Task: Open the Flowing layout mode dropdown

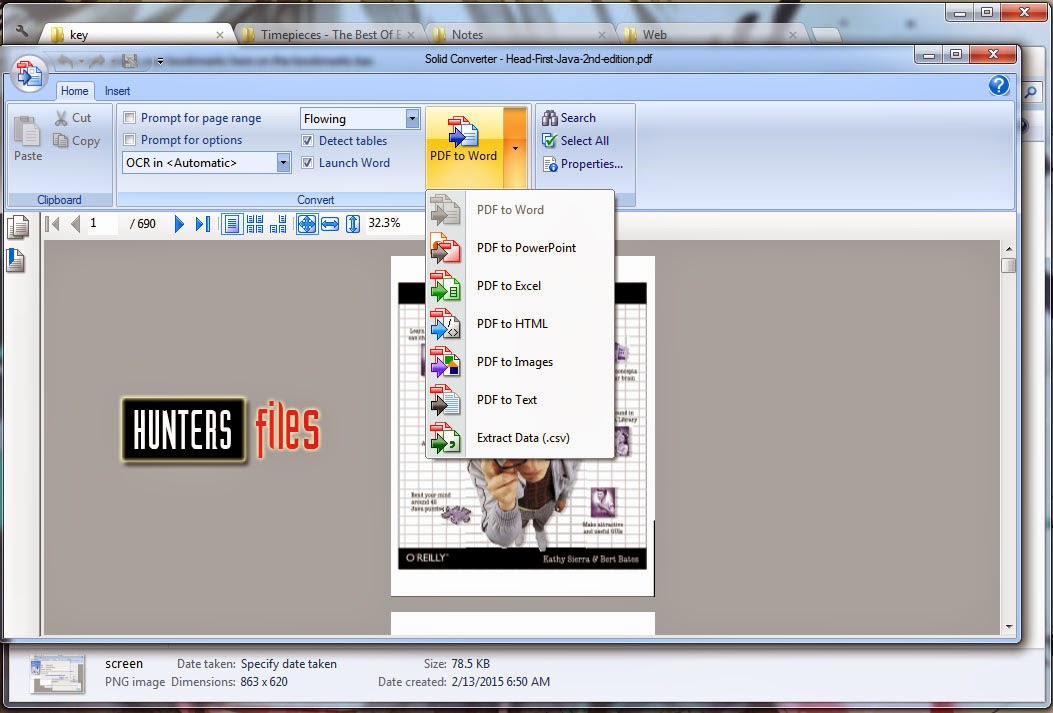Action: tap(412, 119)
